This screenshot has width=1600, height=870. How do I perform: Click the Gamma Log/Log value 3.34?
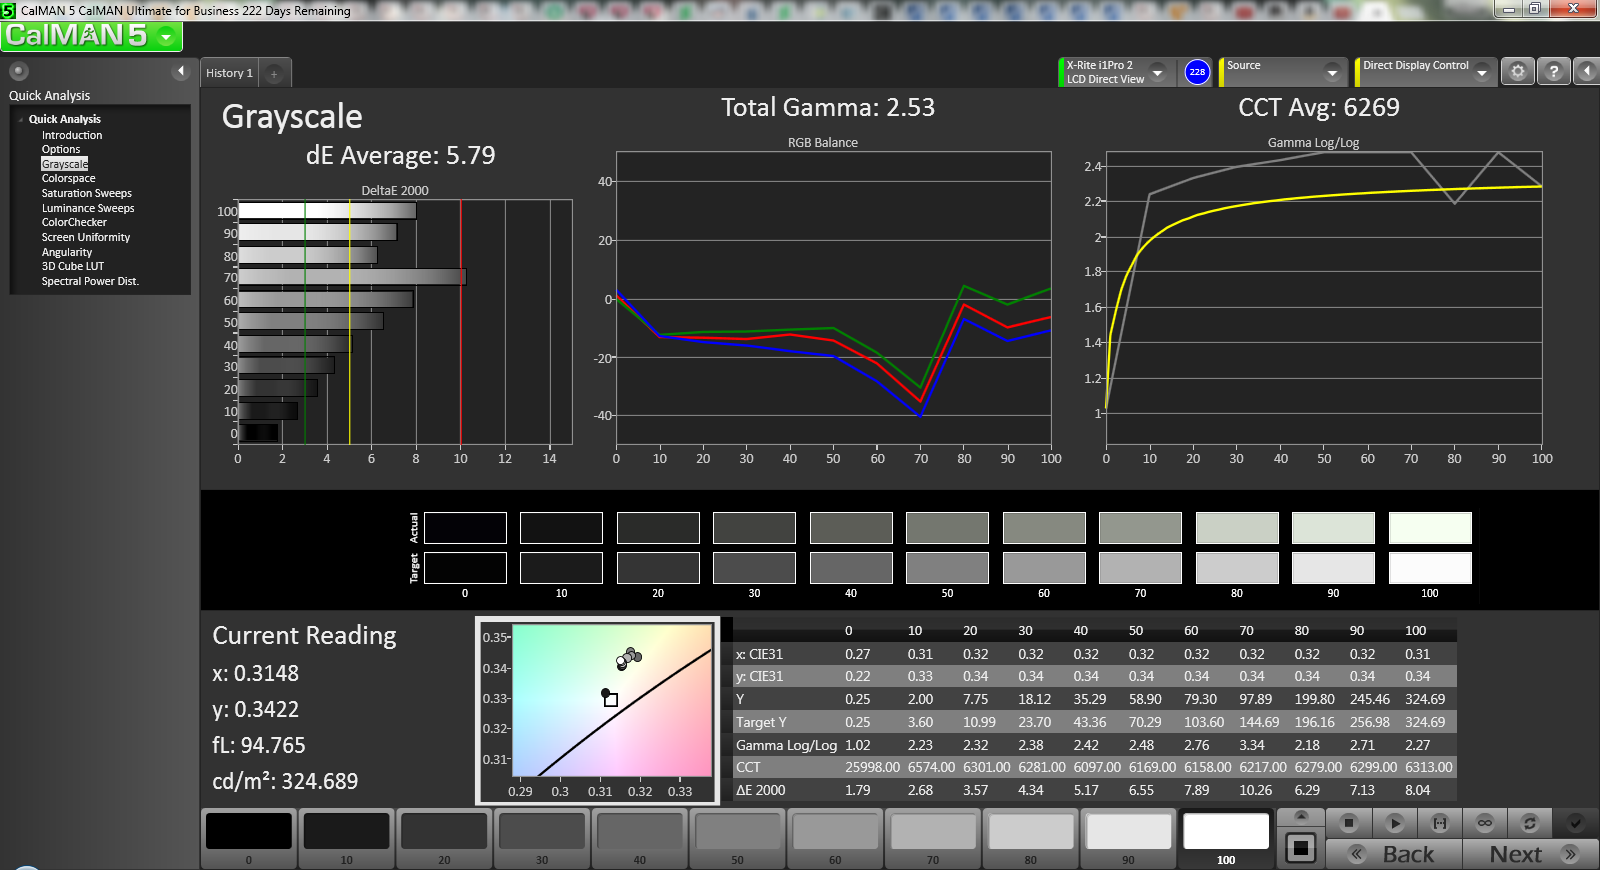1252,745
